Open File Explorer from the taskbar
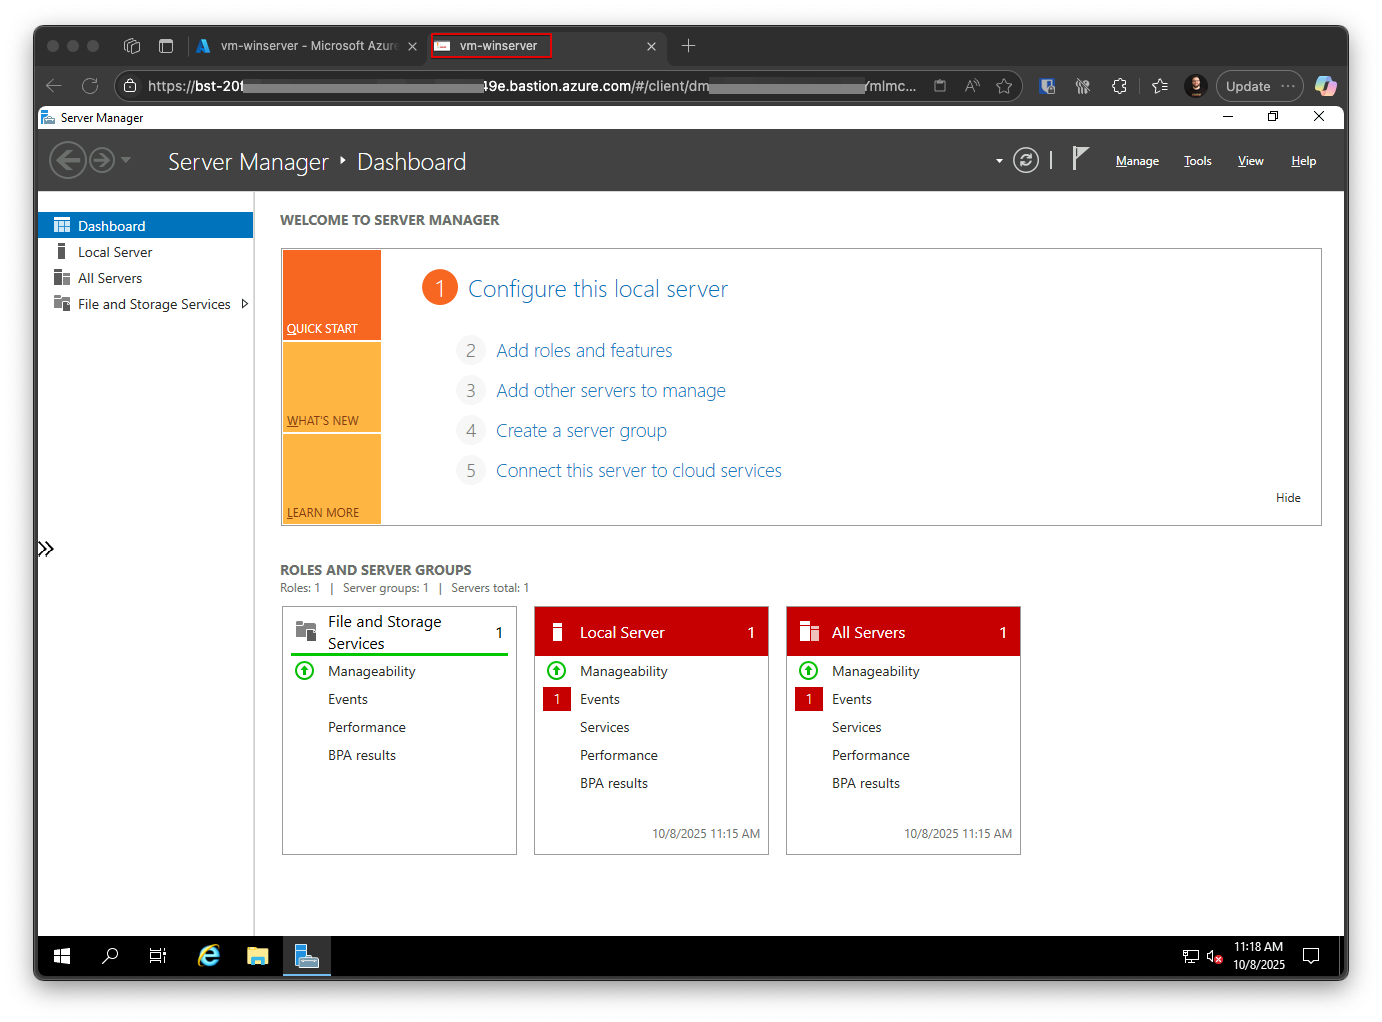 click(x=258, y=956)
